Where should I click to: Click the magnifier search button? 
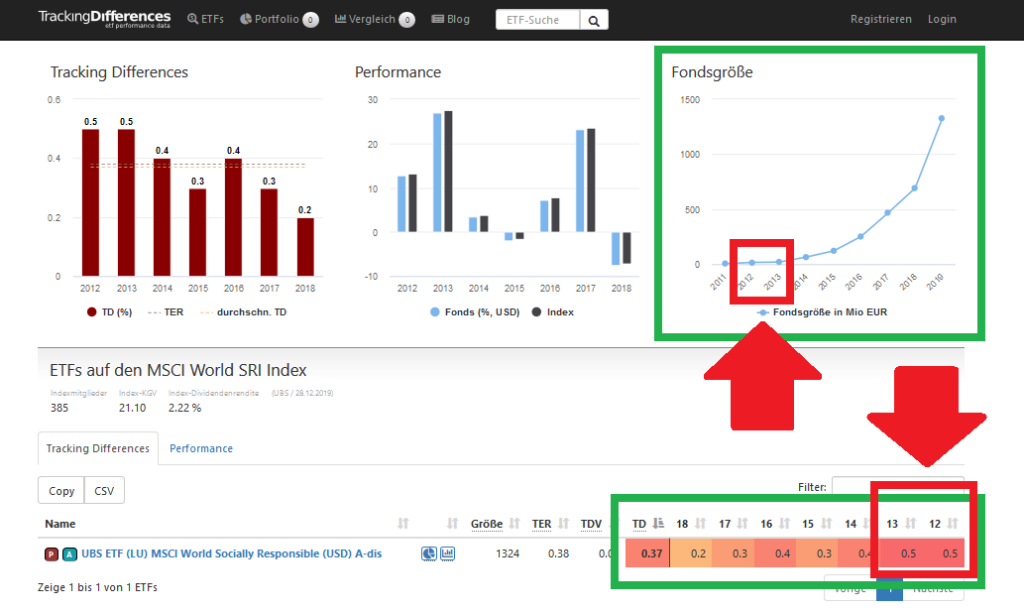(594, 20)
